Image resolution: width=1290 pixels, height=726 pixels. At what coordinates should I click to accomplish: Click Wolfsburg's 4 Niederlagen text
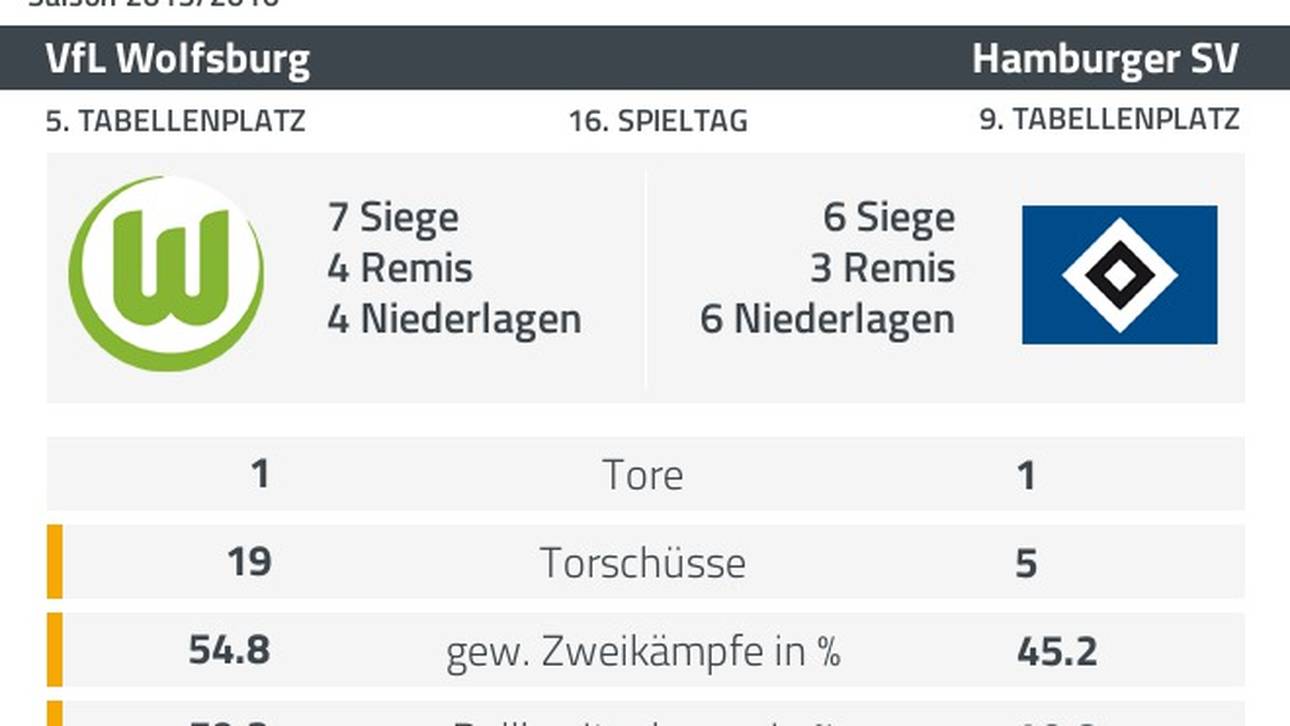click(x=454, y=319)
